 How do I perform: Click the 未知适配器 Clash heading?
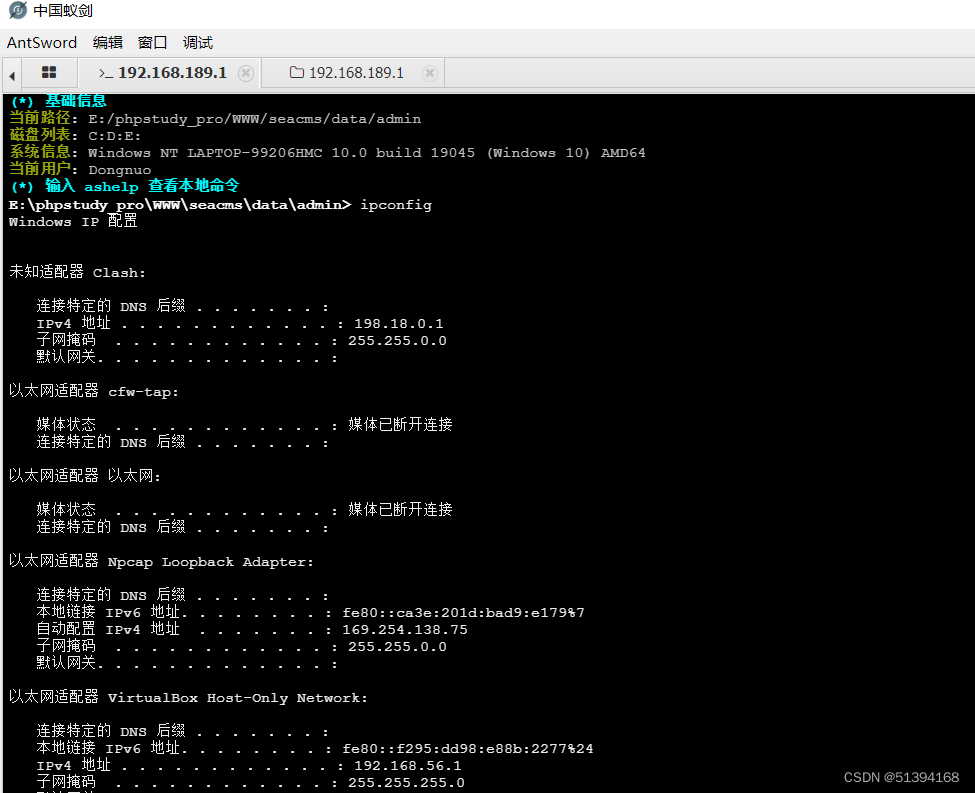point(77,272)
